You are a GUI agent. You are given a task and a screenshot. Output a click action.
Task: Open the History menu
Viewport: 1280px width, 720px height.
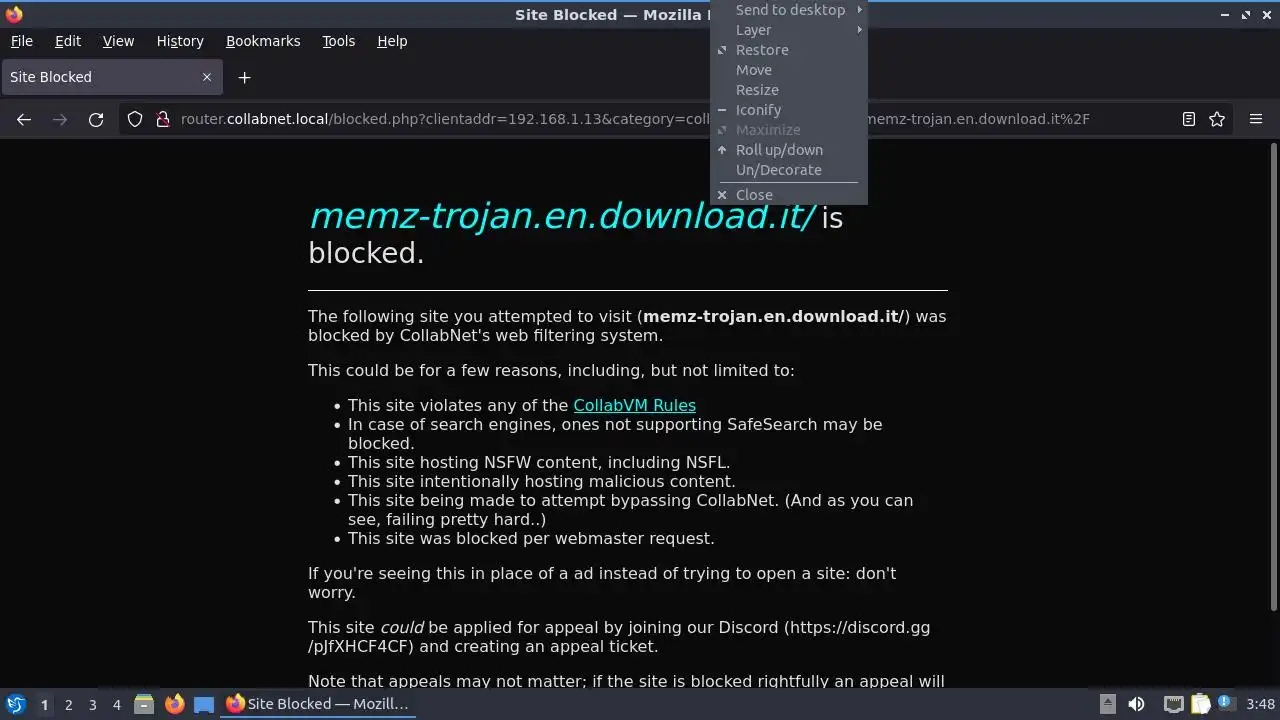pyautogui.click(x=180, y=41)
